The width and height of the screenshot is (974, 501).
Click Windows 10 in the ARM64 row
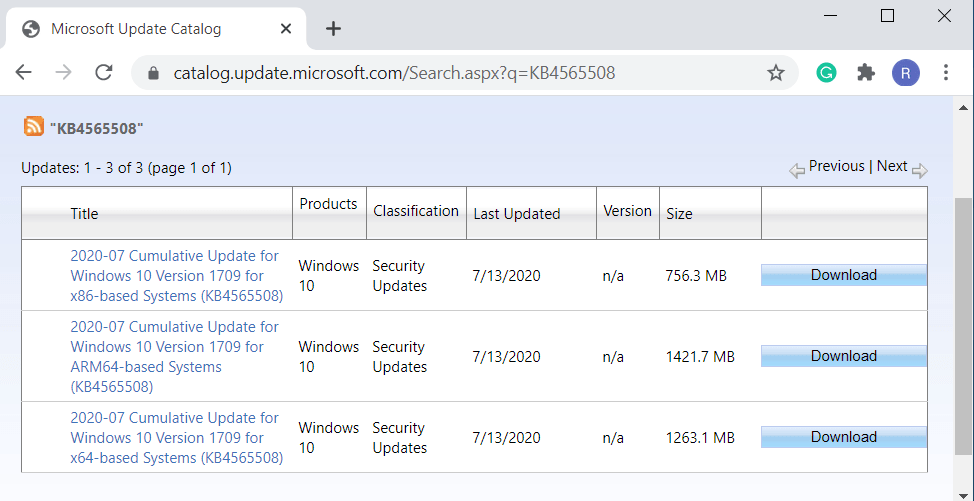coord(329,357)
